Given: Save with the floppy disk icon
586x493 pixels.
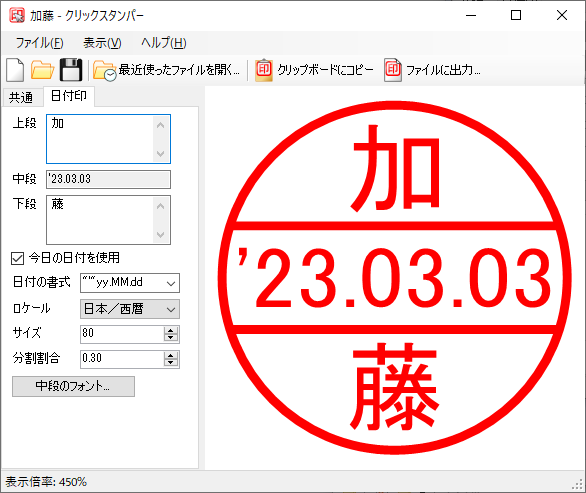Looking at the screenshot, I should click(x=71, y=70).
